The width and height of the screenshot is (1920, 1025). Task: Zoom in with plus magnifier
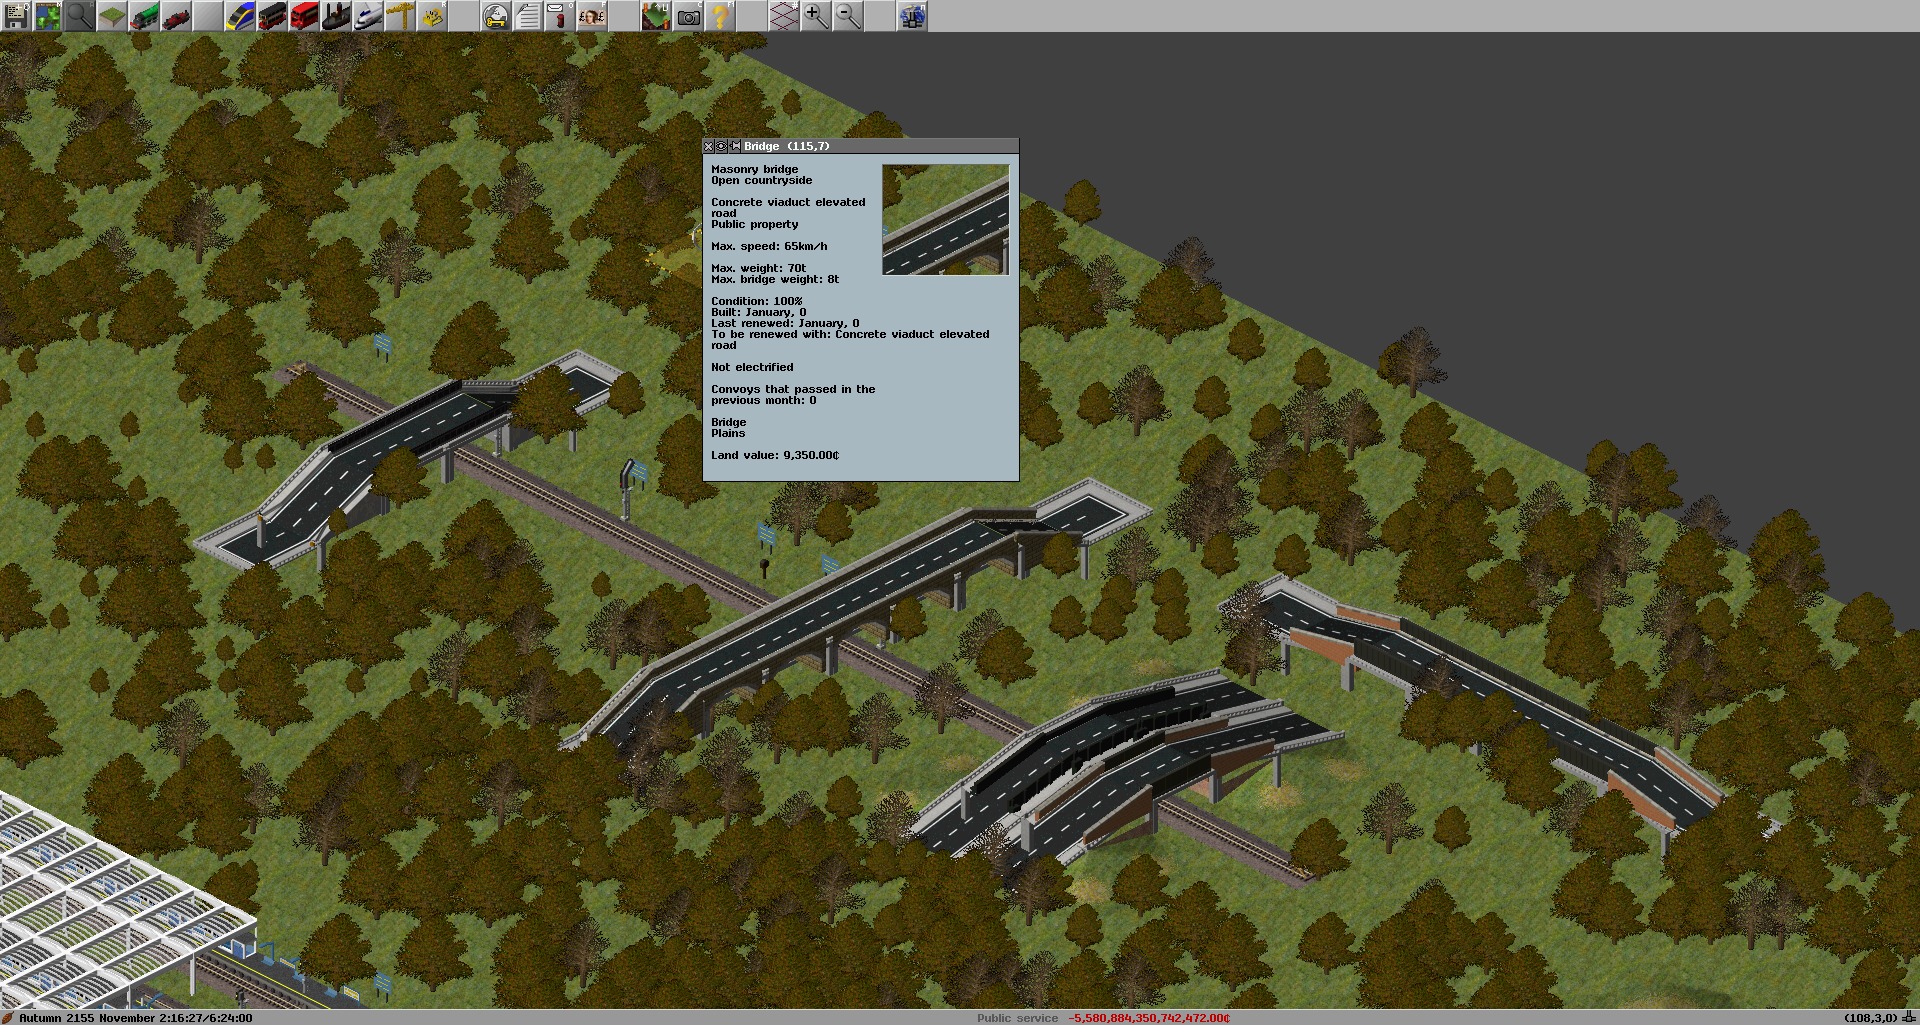816,16
